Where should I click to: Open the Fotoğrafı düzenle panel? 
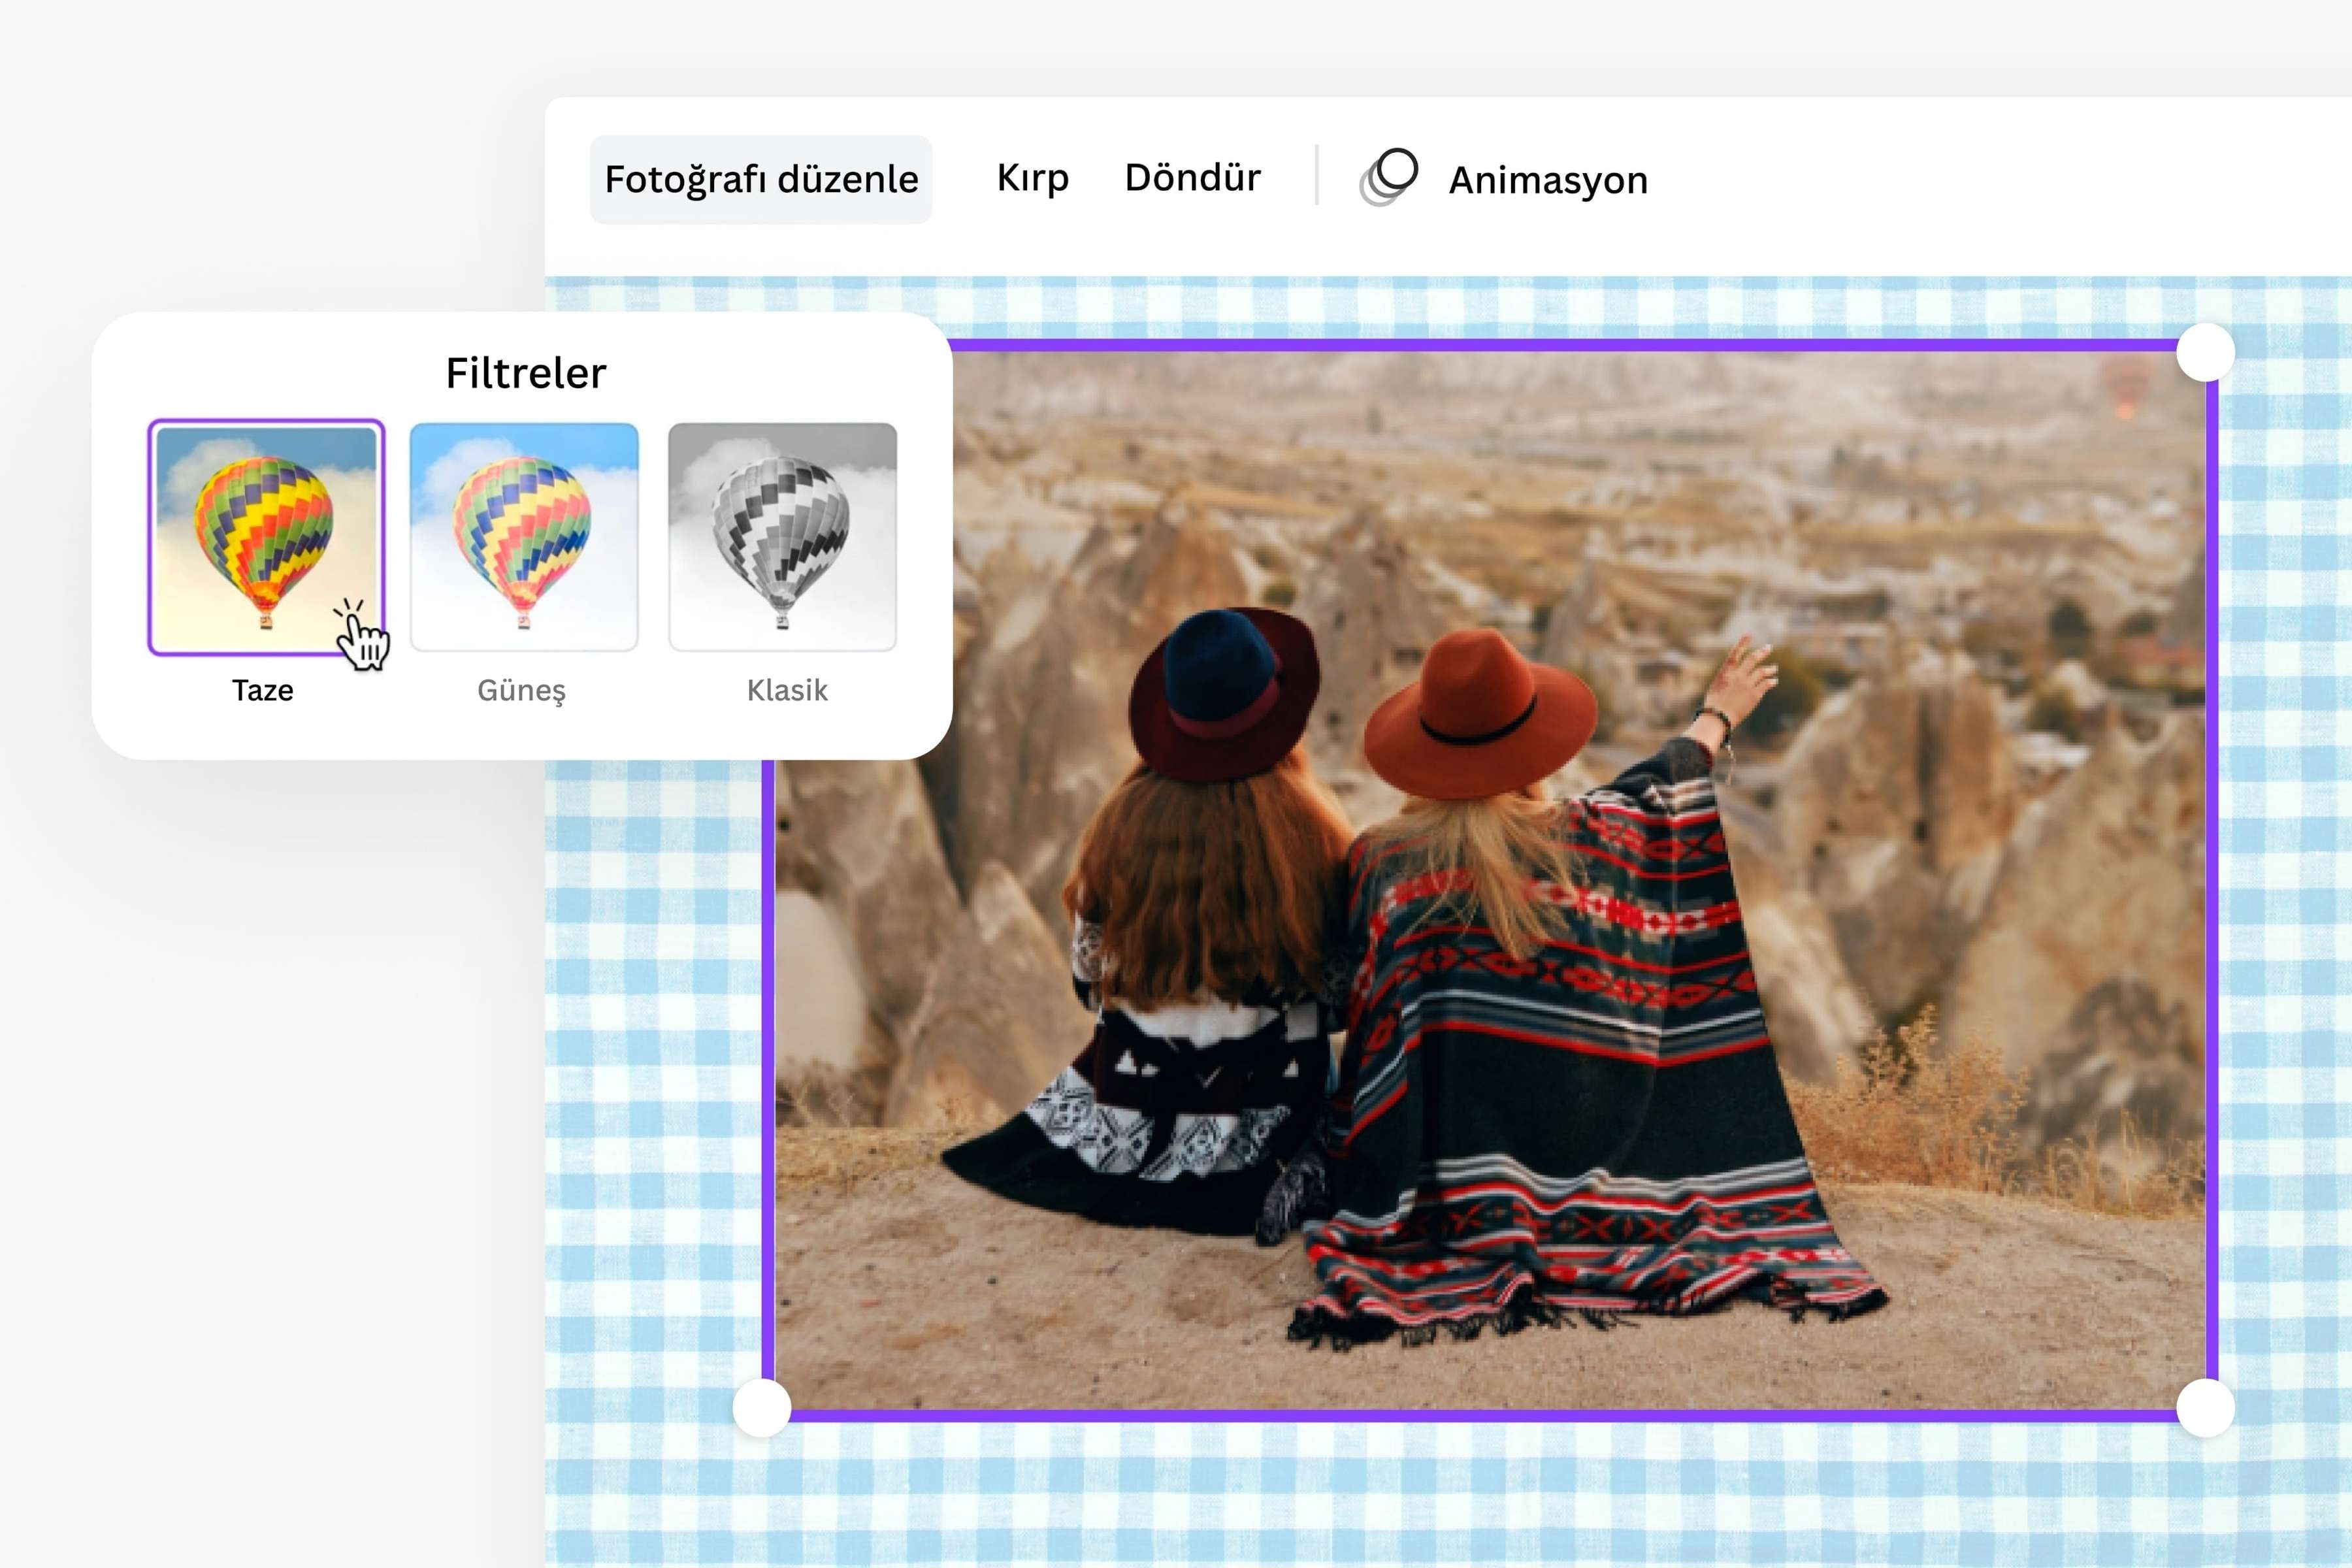[761, 179]
